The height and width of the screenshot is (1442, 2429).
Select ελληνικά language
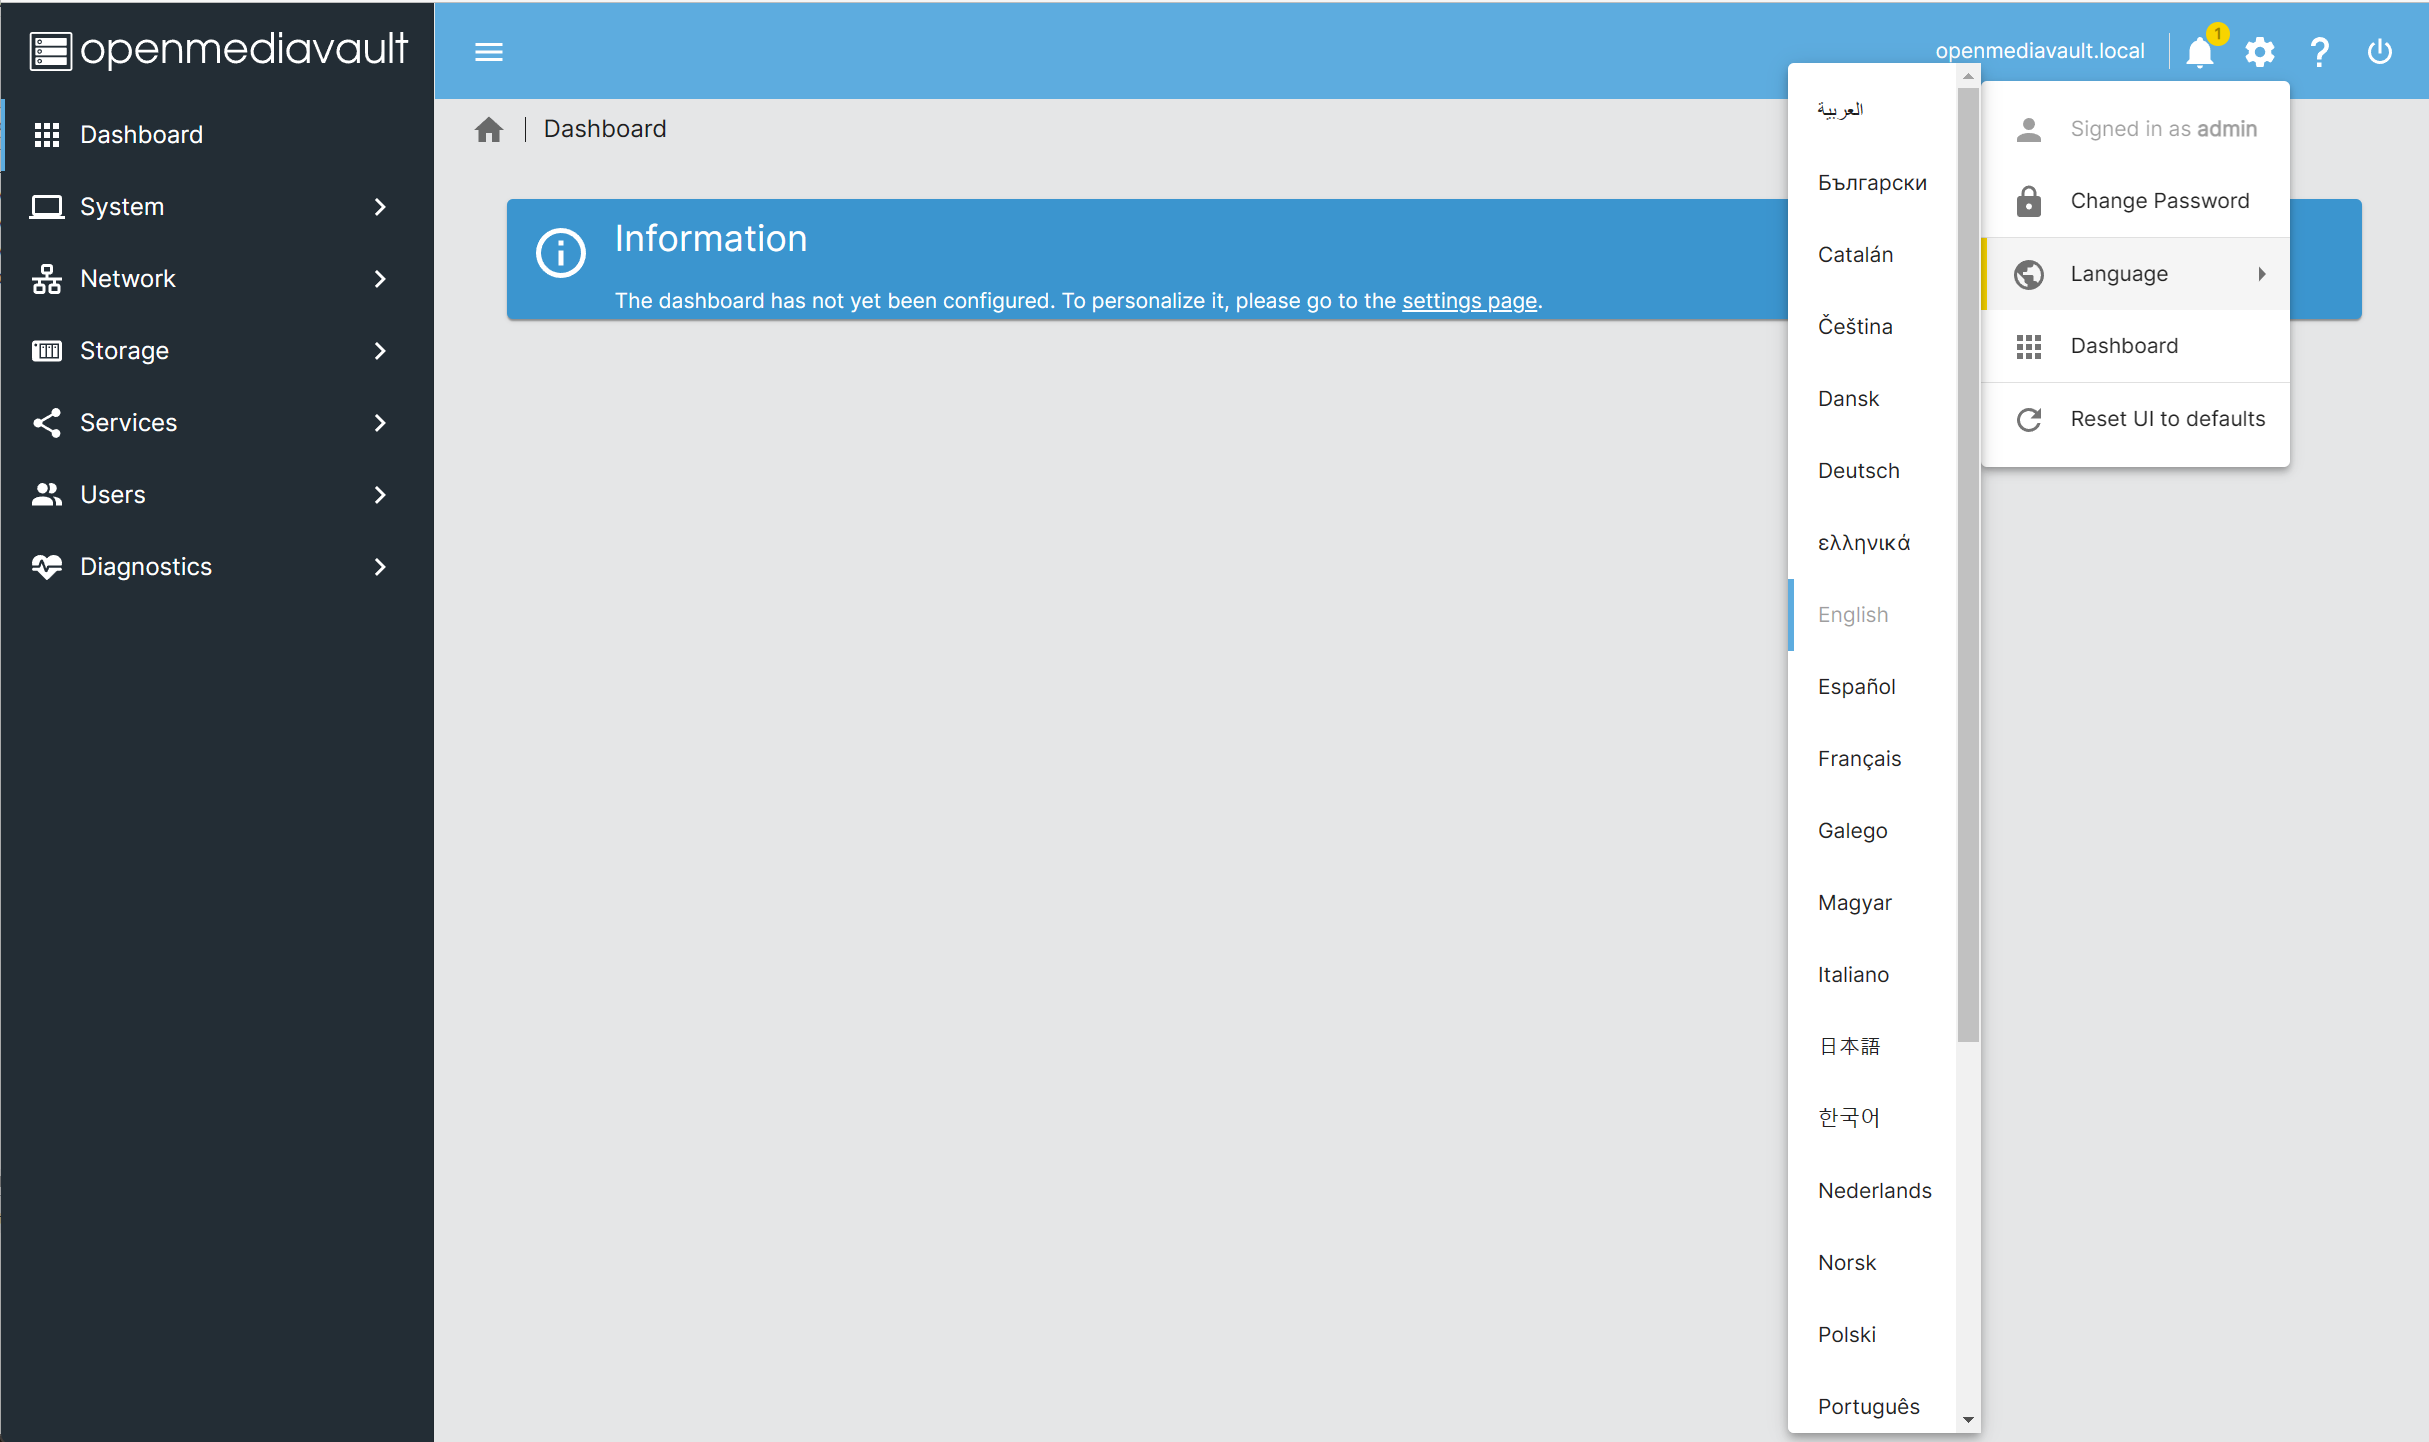1872,543
